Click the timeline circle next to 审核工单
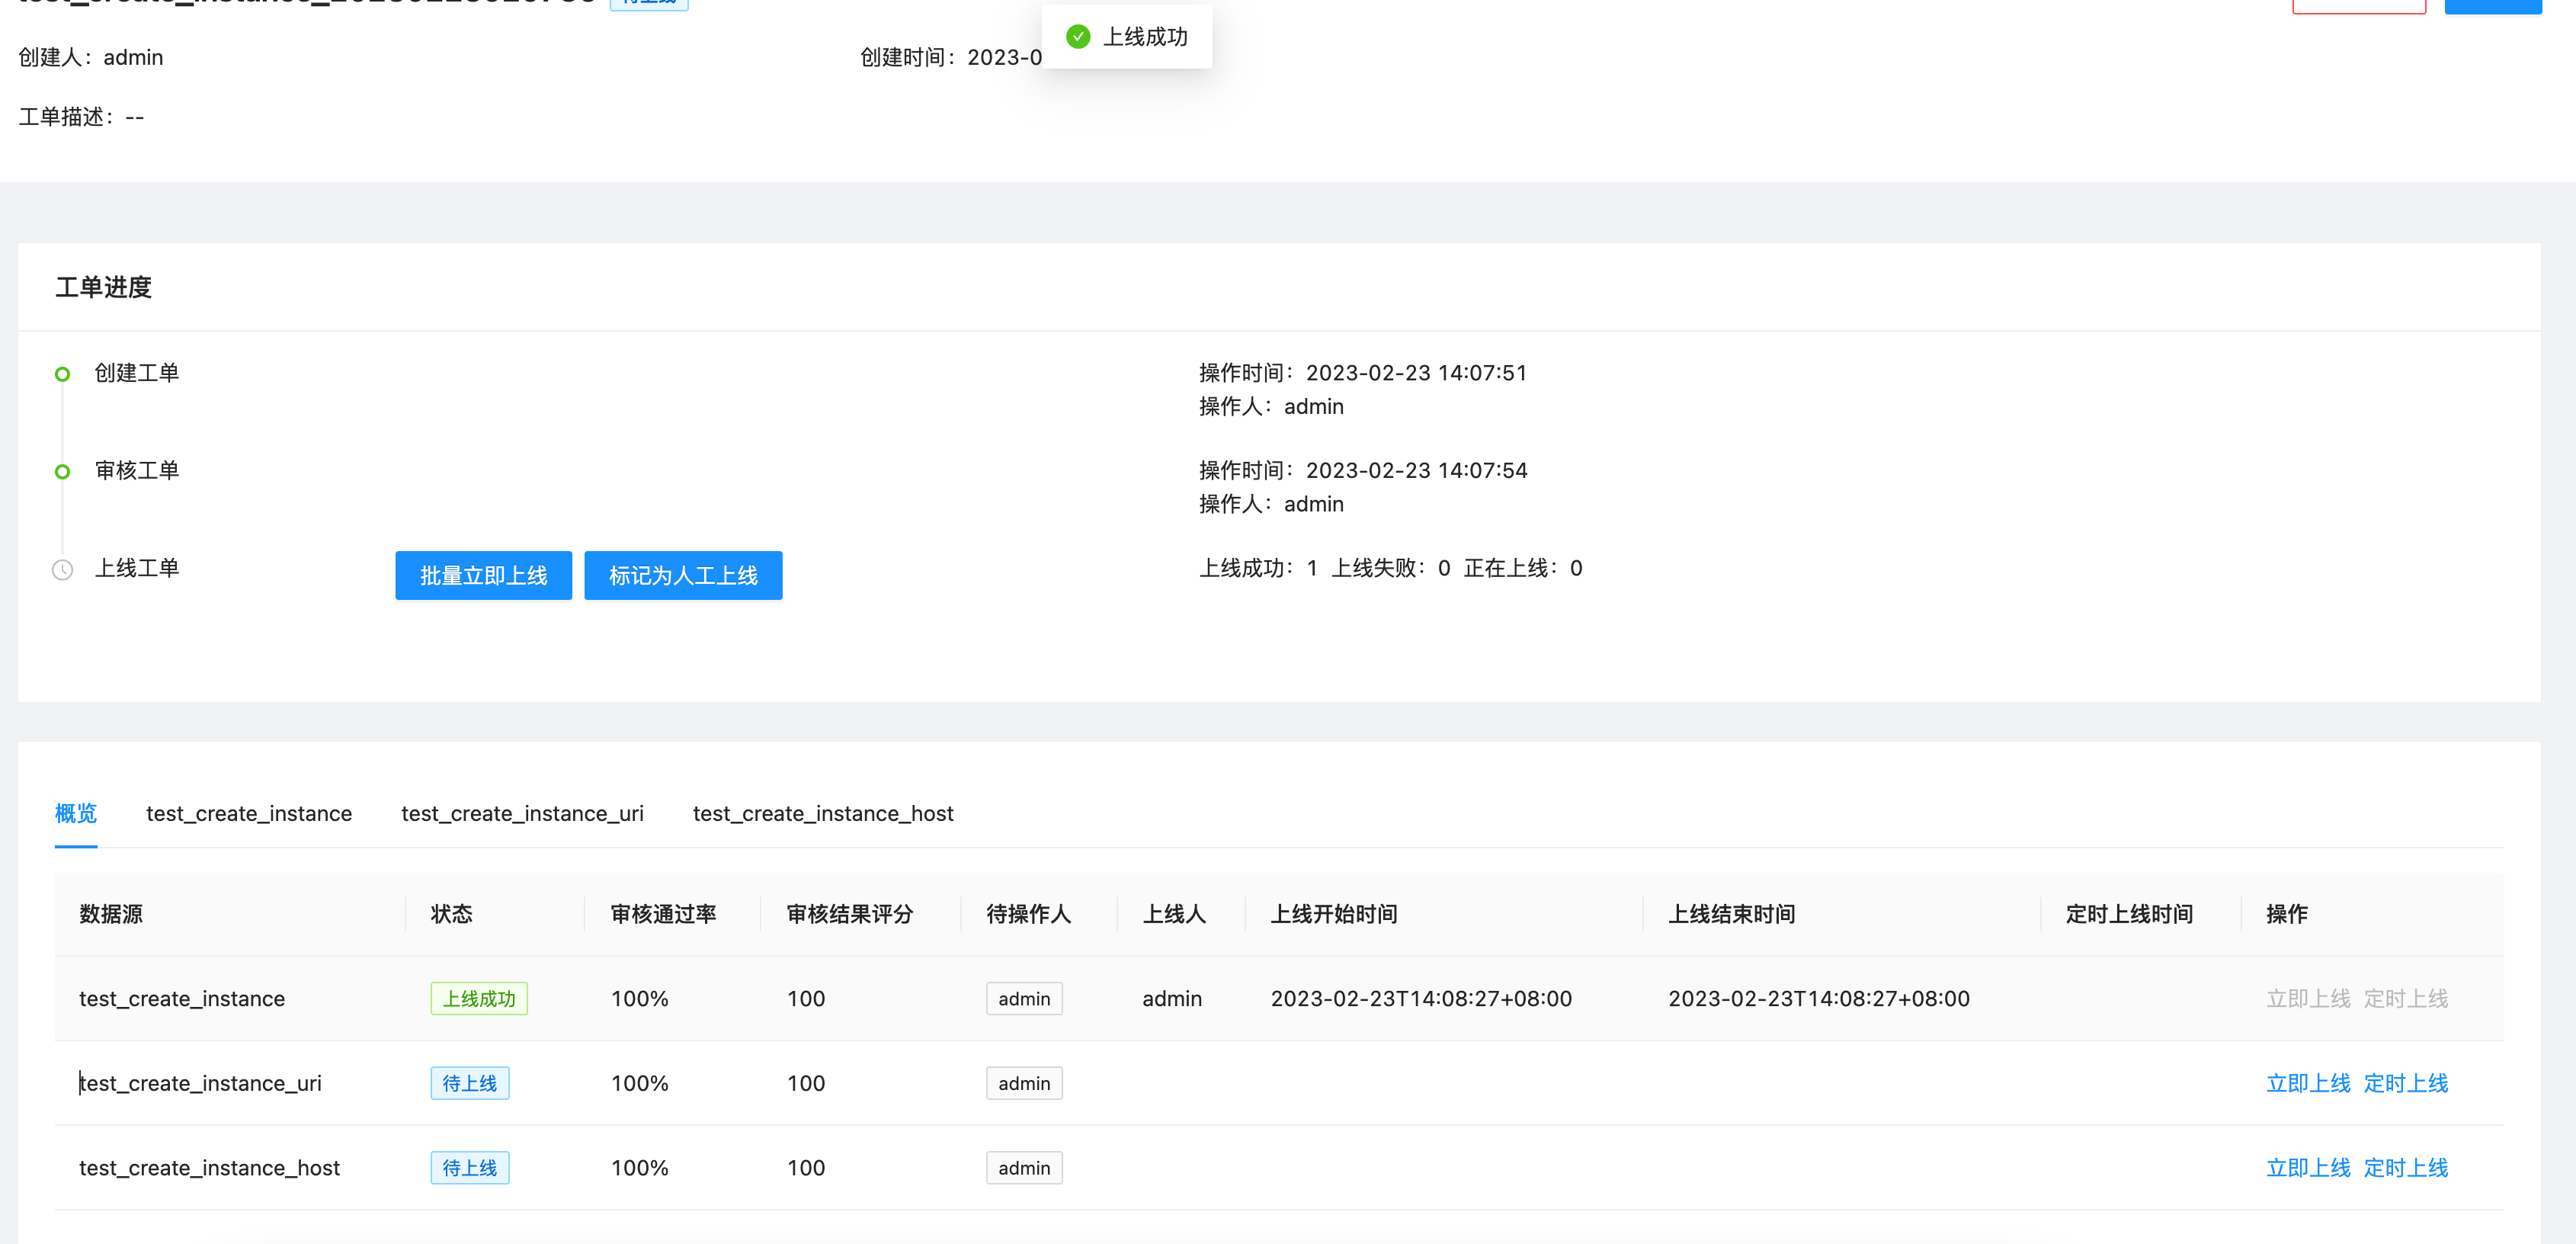This screenshot has width=2576, height=1244. pos(62,472)
